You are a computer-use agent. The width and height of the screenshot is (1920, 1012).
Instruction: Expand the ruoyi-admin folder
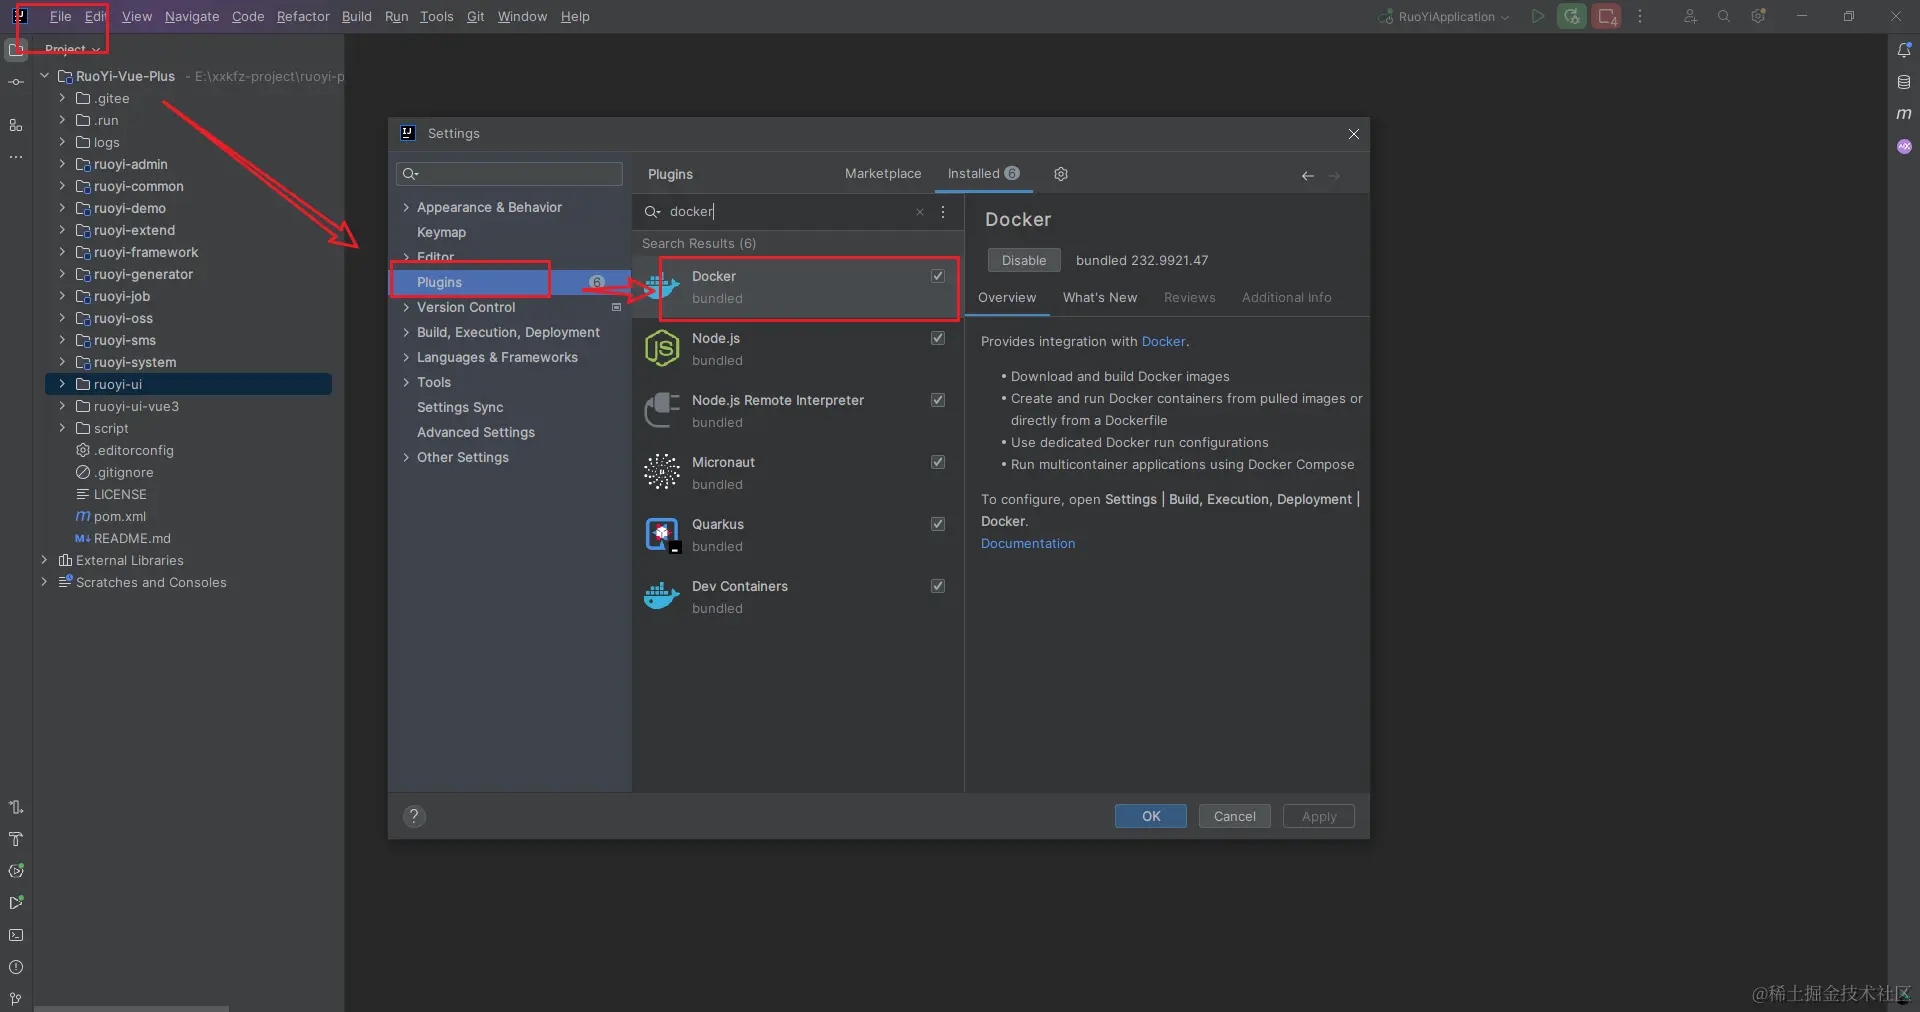tap(62, 164)
